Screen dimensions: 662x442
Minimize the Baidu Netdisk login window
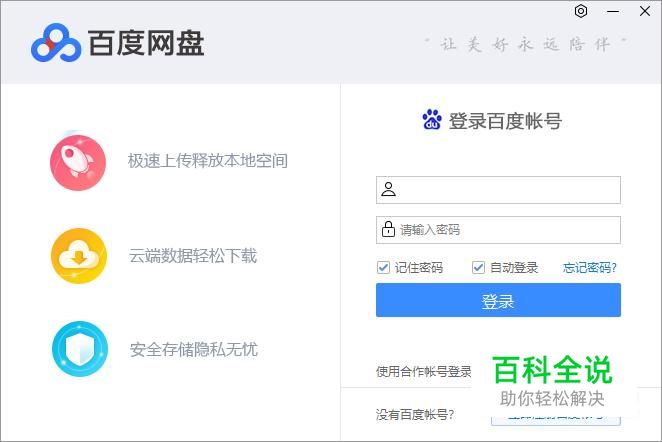point(612,11)
